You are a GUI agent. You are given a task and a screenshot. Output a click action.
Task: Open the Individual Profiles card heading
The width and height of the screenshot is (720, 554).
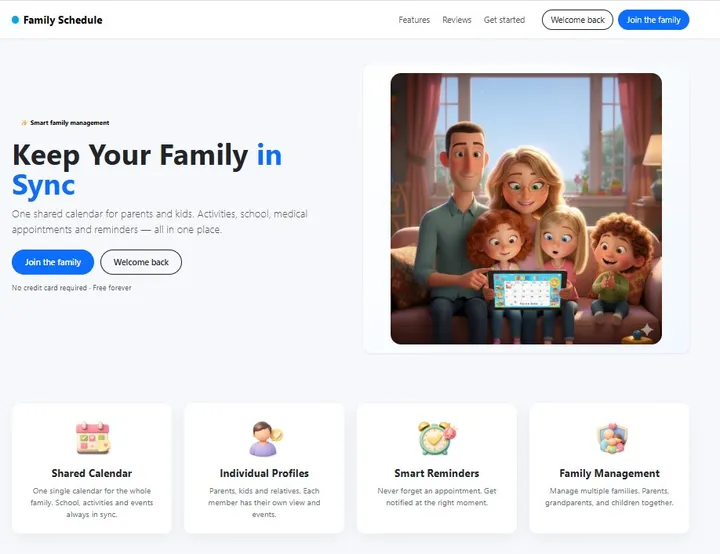264,473
